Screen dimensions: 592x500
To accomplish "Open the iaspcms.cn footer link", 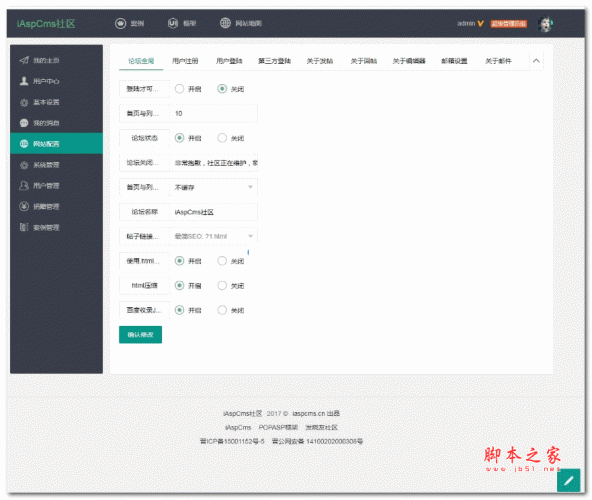I will [308, 414].
